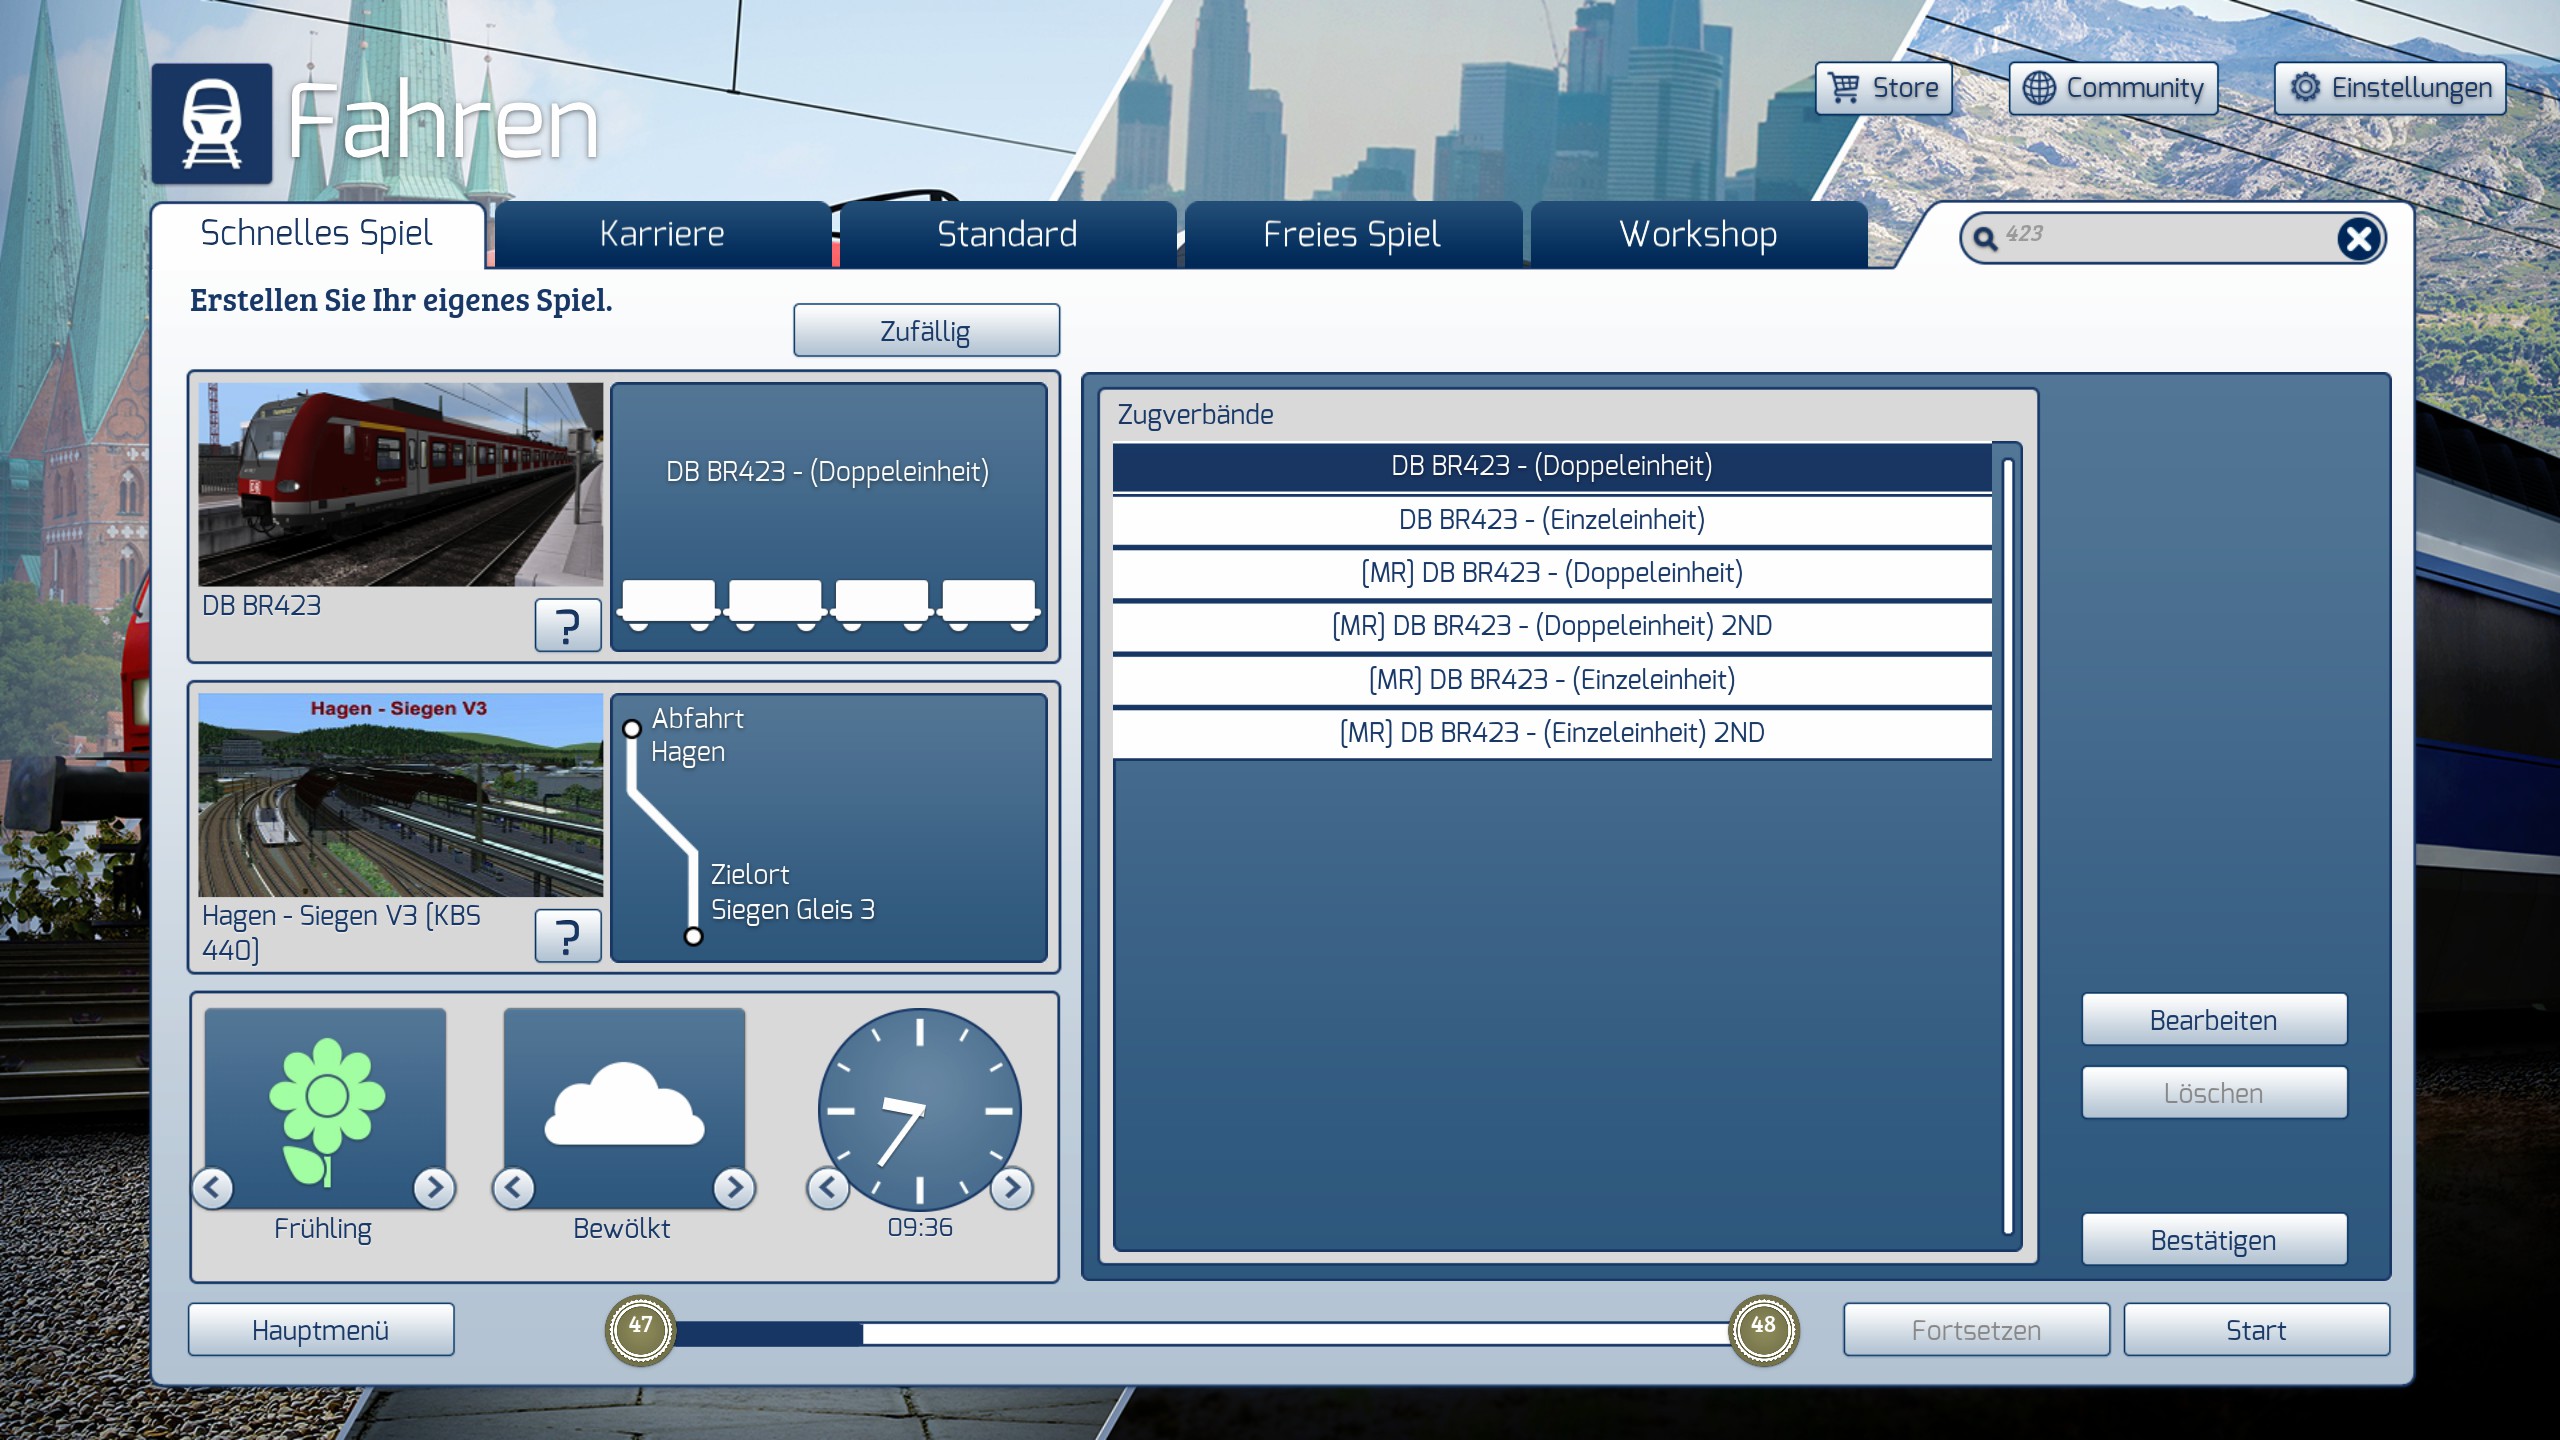The height and width of the screenshot is (1440, 2560).
Task: Select [MR] DB BR423 - (Einzeleinheit) 2ND consist
Action: click(1551, 733)
